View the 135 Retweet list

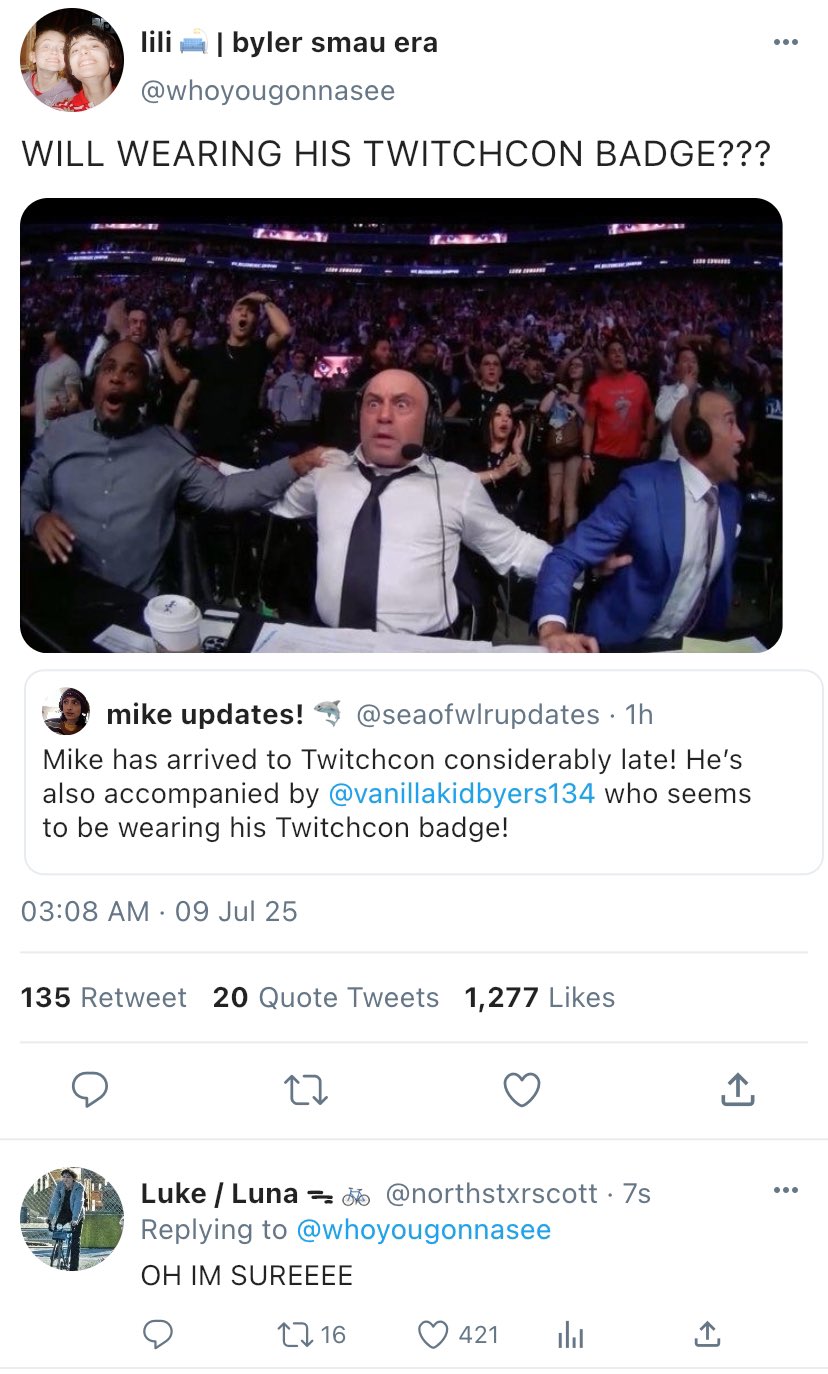[x=104, y=997]
